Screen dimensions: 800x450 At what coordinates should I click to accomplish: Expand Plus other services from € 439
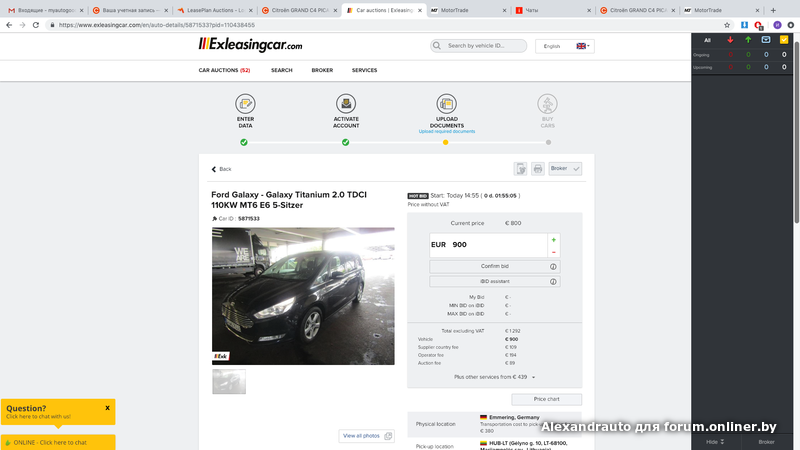[x=494, y=377]
